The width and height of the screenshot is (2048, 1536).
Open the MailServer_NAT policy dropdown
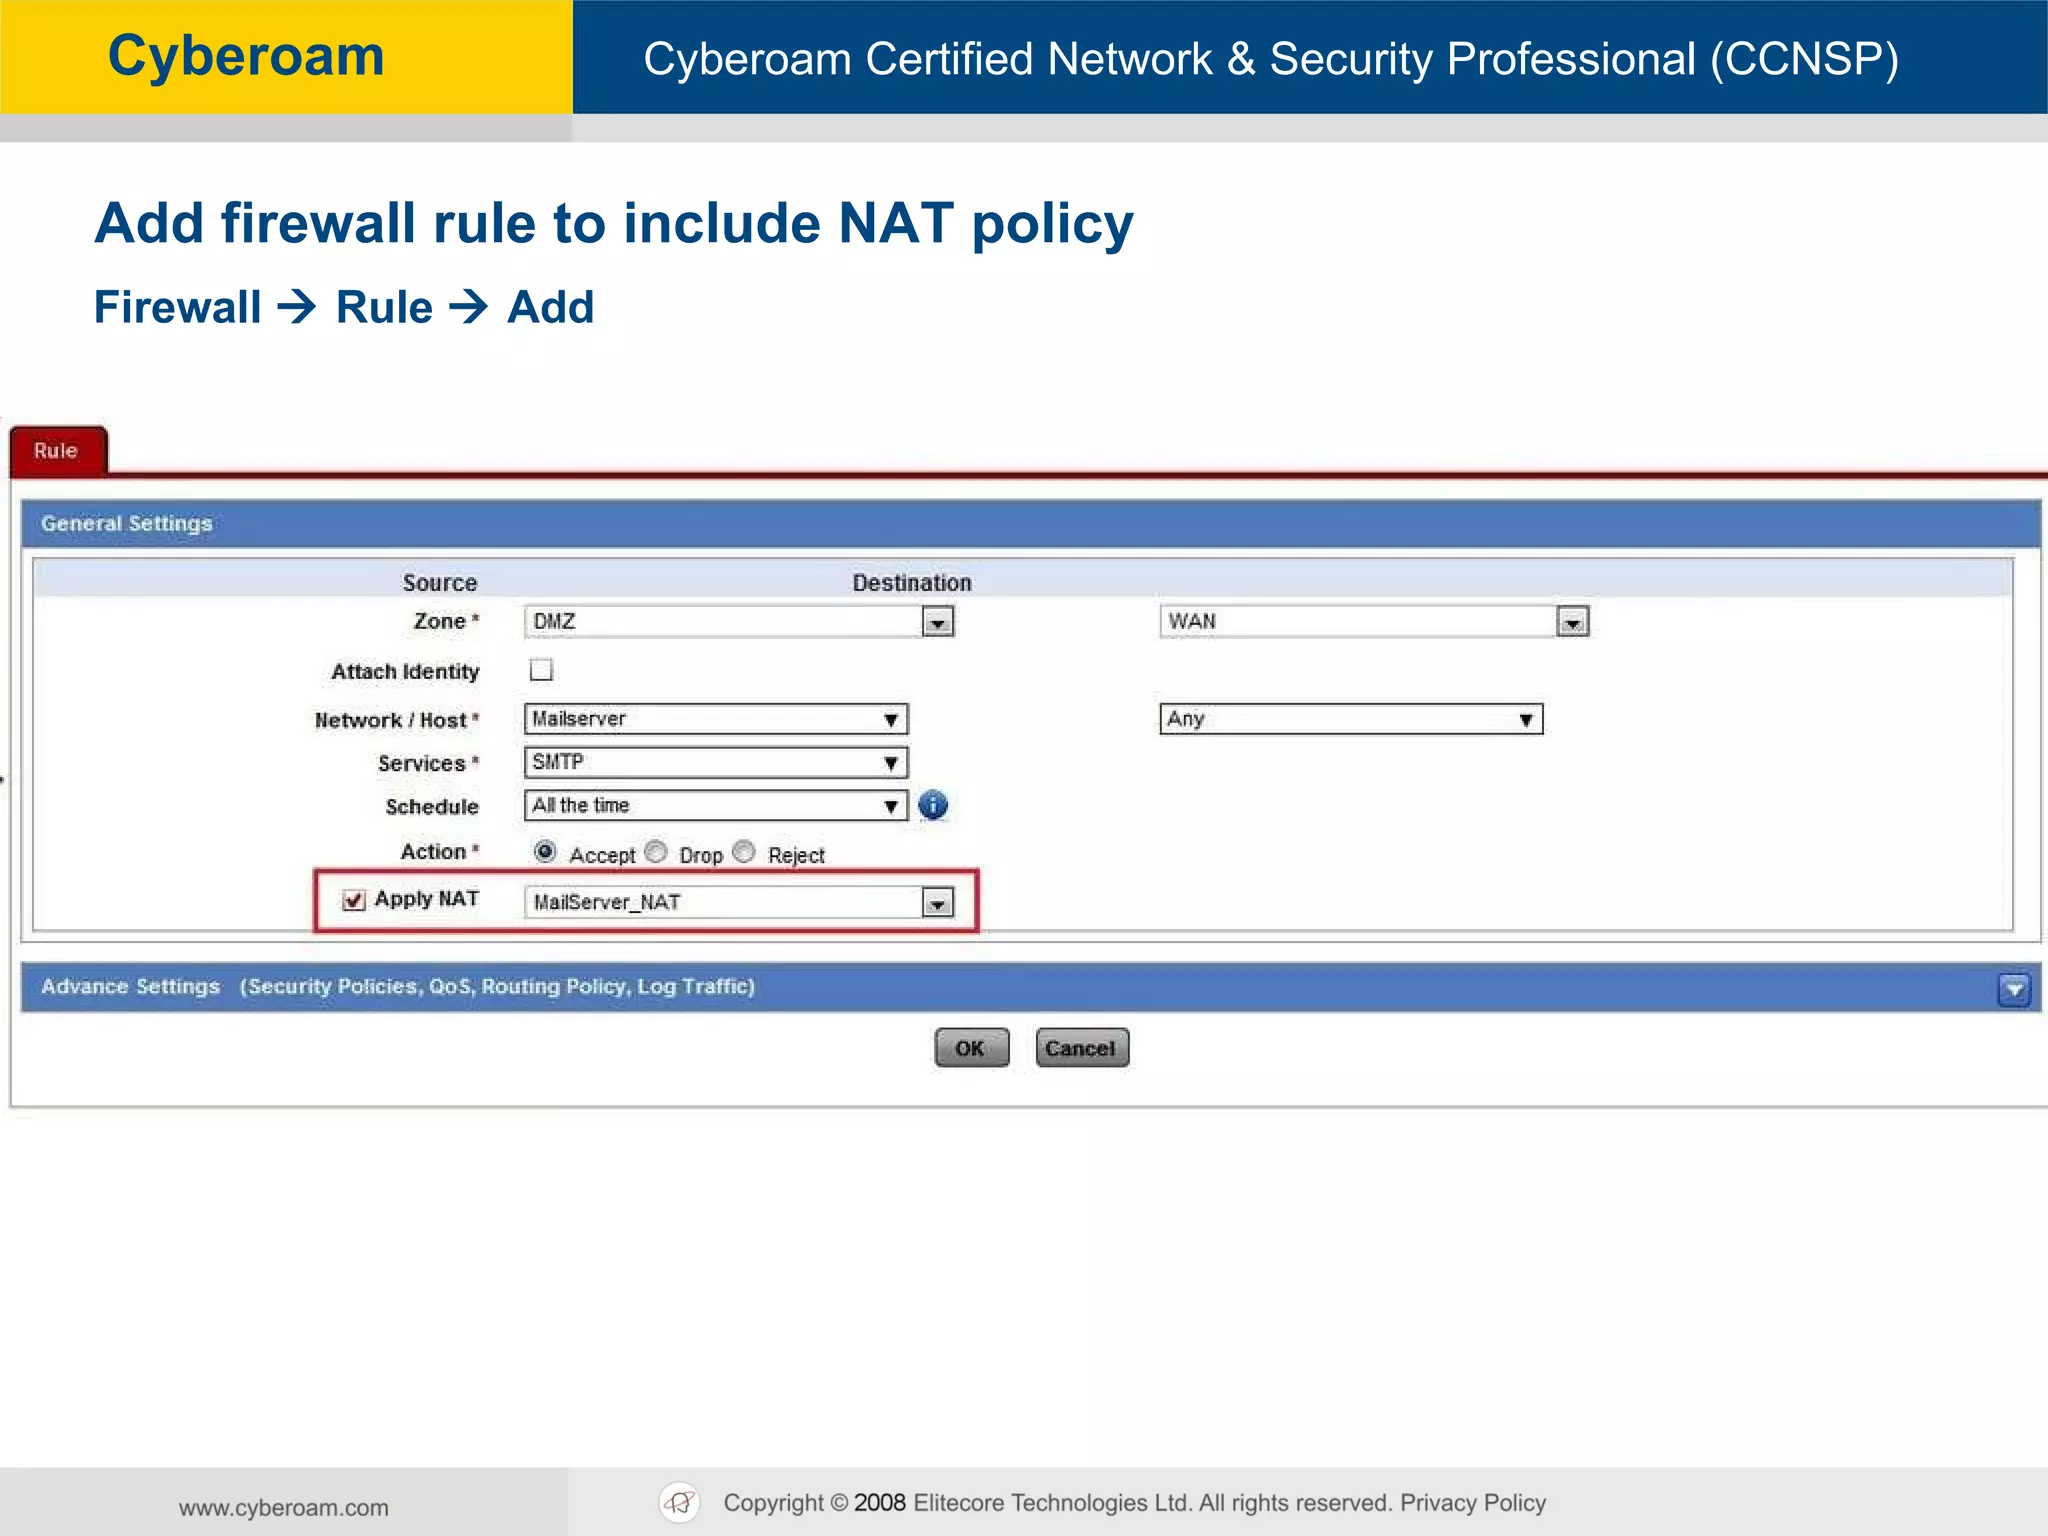coord(739,902)
